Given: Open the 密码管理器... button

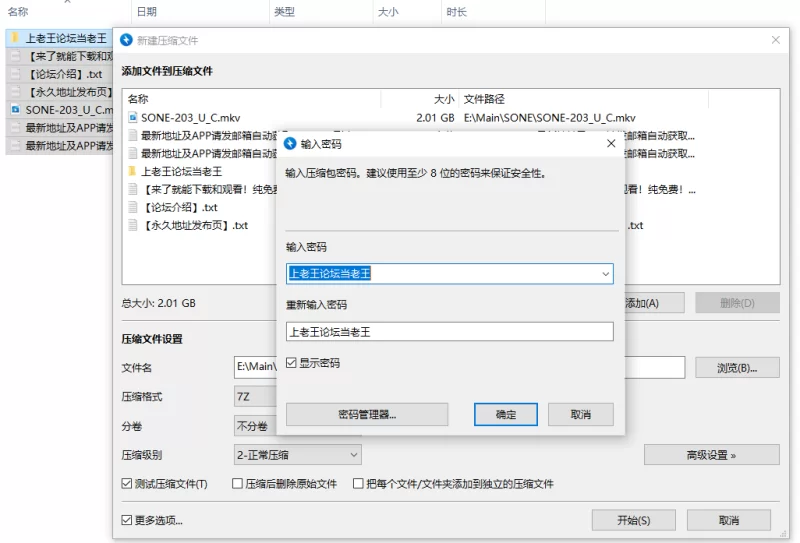Looking at the screenshot, I should pyautogui.click(x=367, y=414).
